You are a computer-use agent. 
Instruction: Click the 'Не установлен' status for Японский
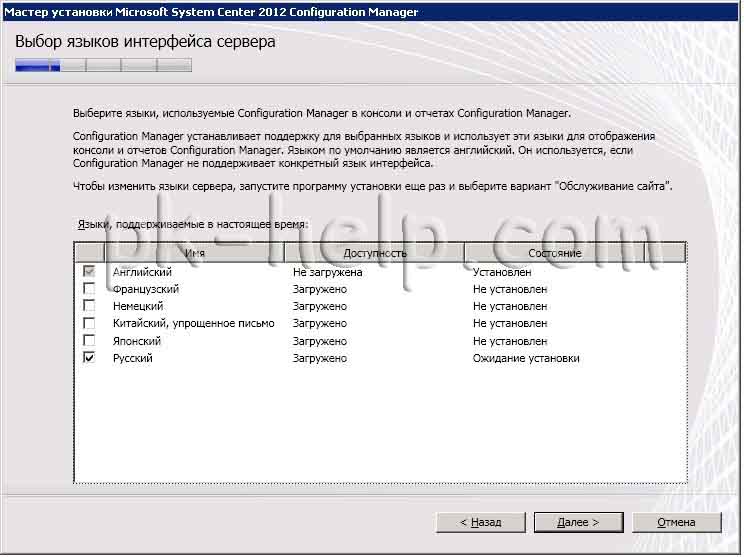(510, 341)
